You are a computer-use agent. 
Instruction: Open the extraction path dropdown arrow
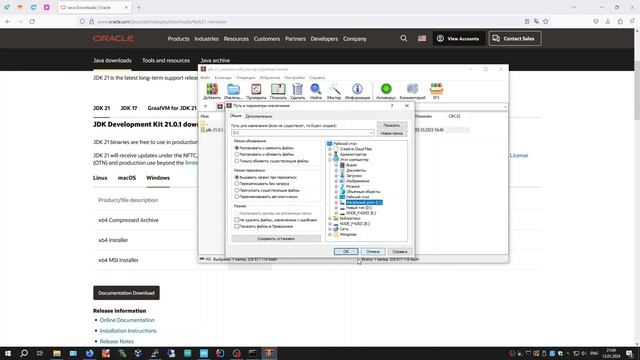[371, 133]
